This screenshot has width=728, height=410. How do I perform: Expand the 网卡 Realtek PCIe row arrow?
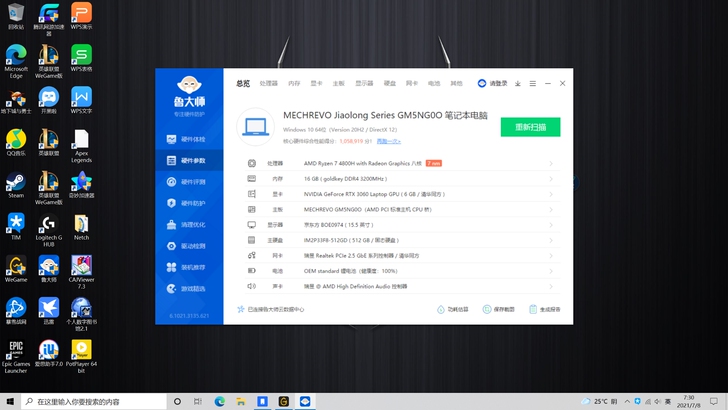click(x=551, y=255)
